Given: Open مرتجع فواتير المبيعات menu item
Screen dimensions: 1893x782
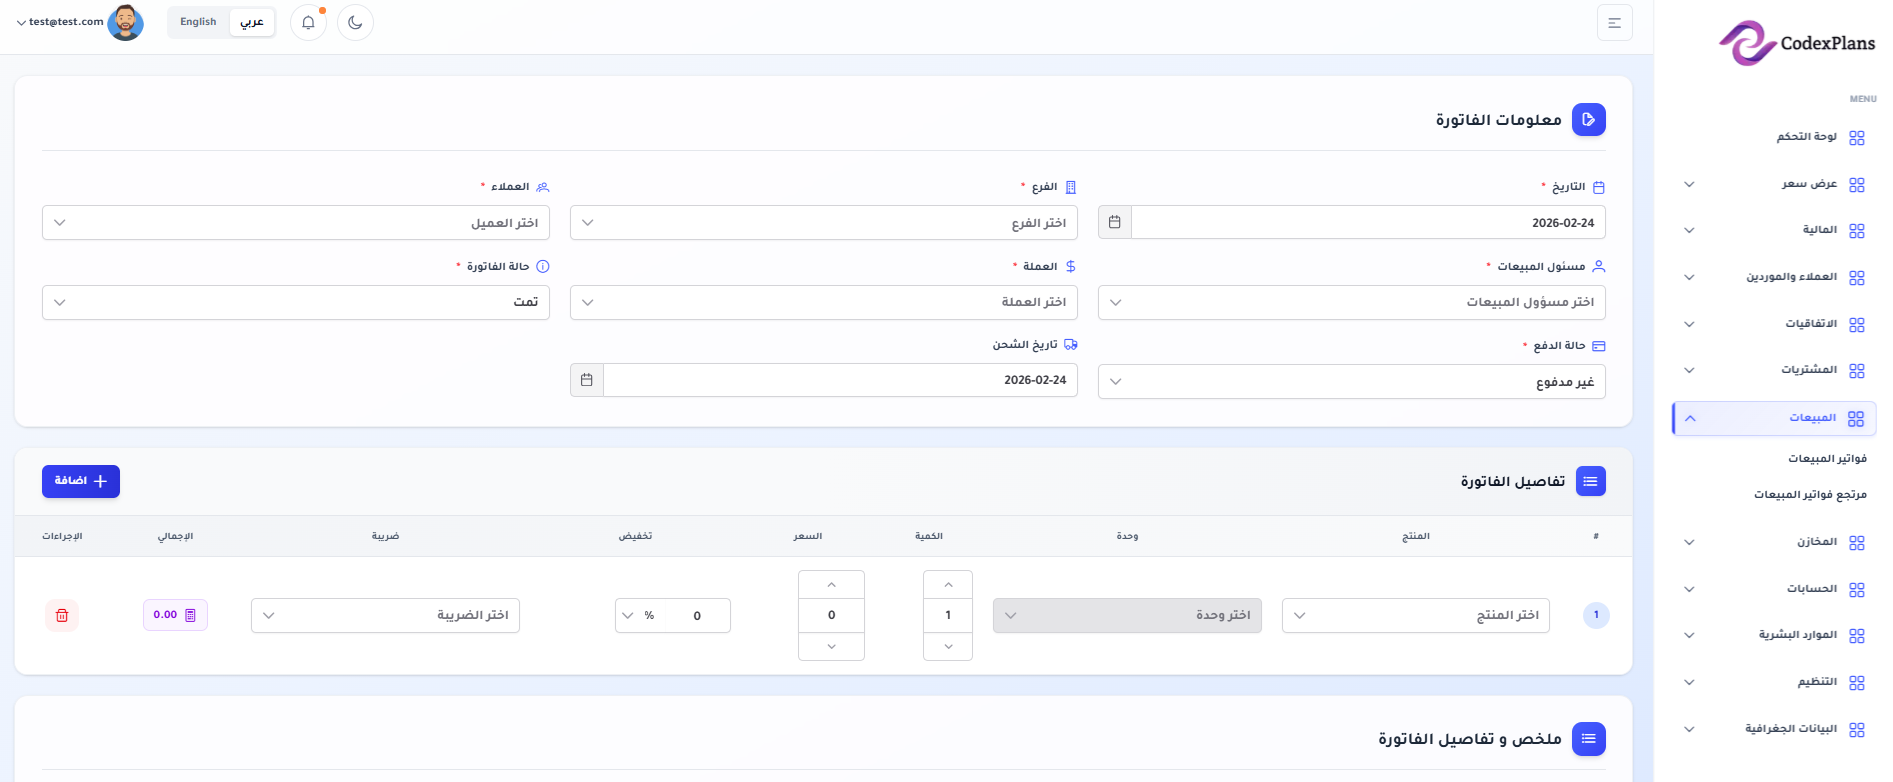Looking at the screenshot, I should click(x=1810, y=495).
